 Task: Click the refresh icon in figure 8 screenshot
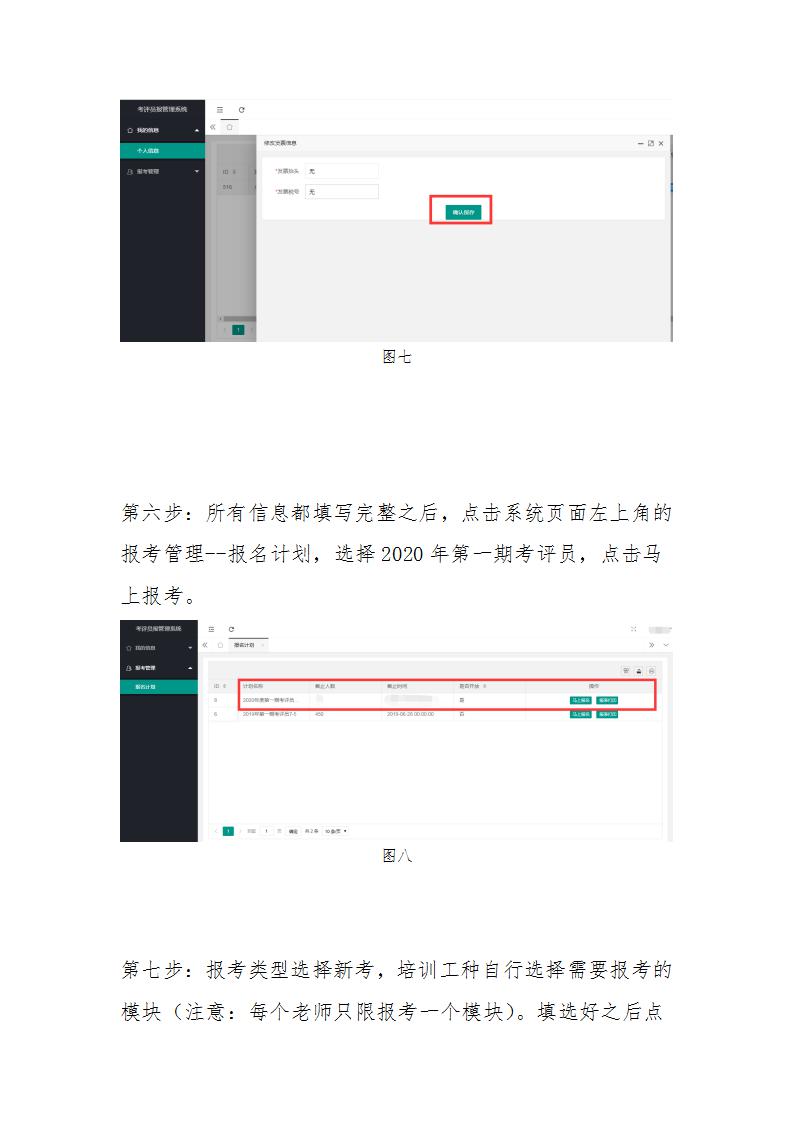click(x=231, y=629)
